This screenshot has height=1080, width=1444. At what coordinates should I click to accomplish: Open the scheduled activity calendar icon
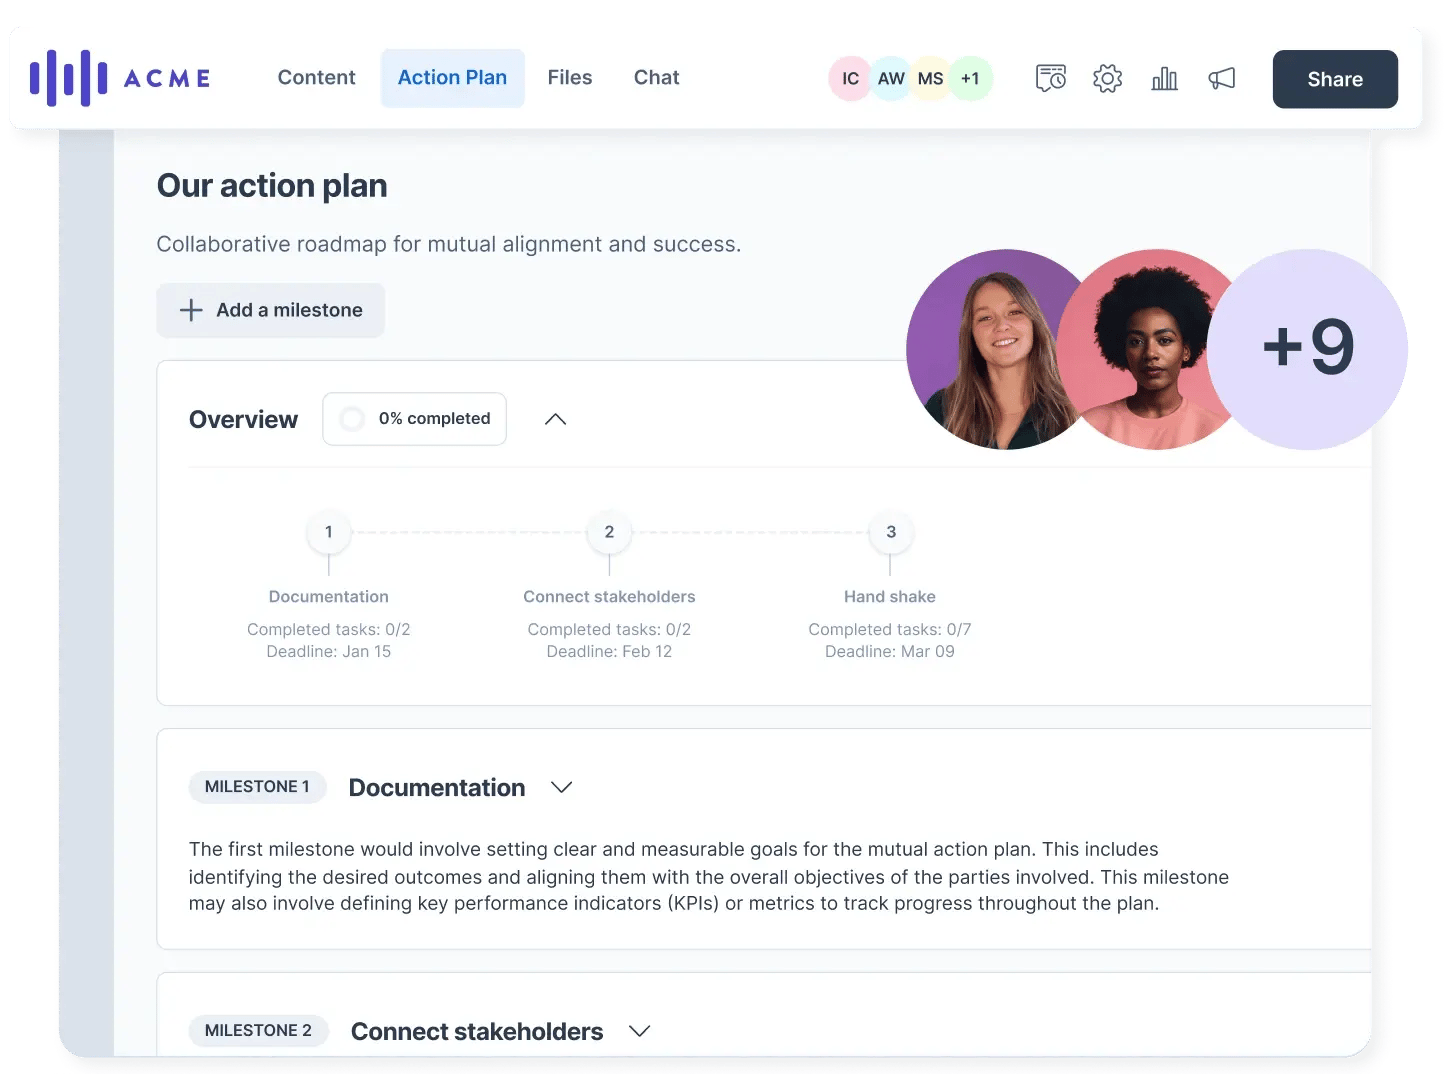click(x=1050, y=78)
